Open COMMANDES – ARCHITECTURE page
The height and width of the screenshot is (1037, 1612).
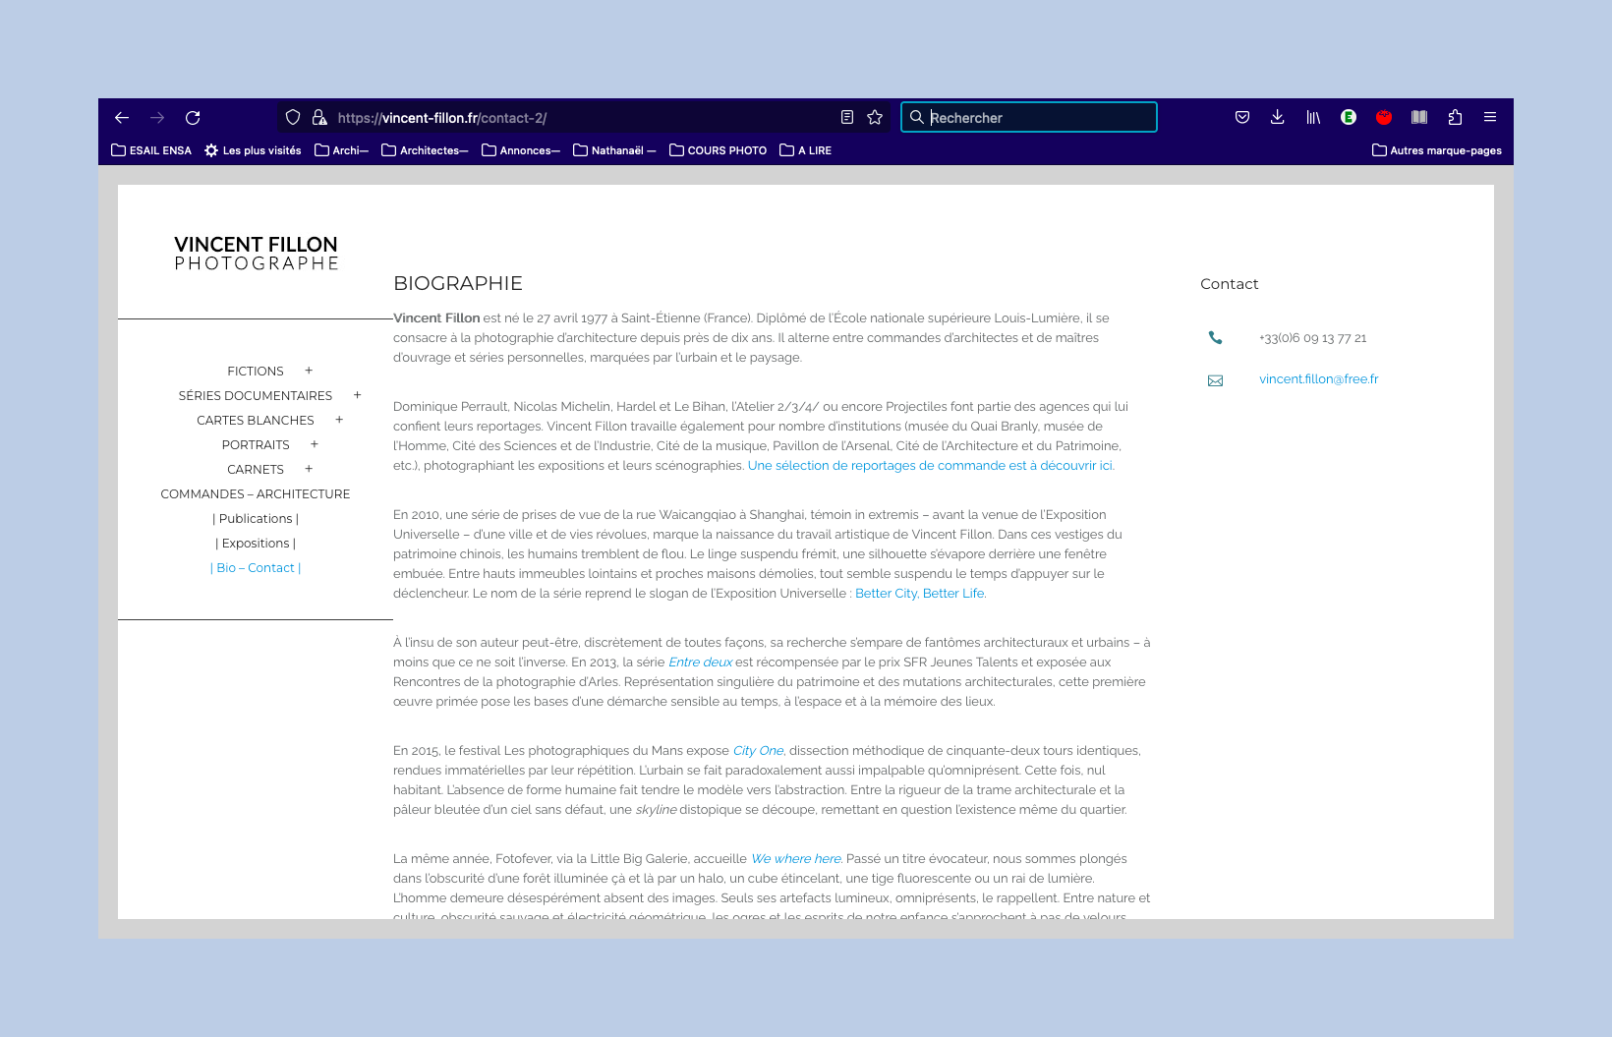tap(255, 494)
